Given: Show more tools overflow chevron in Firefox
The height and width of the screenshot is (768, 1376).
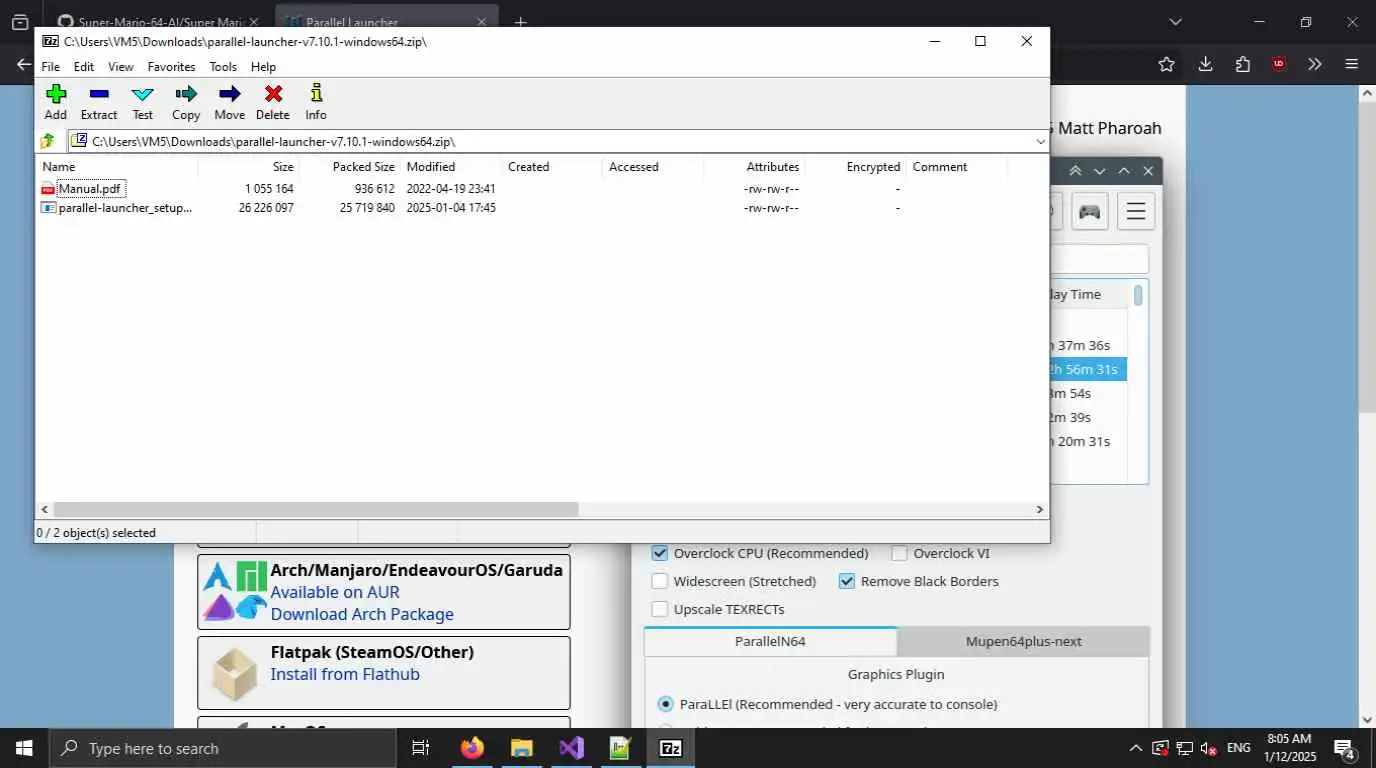Looking at the screenshot, I should [x=1315, y=64].
